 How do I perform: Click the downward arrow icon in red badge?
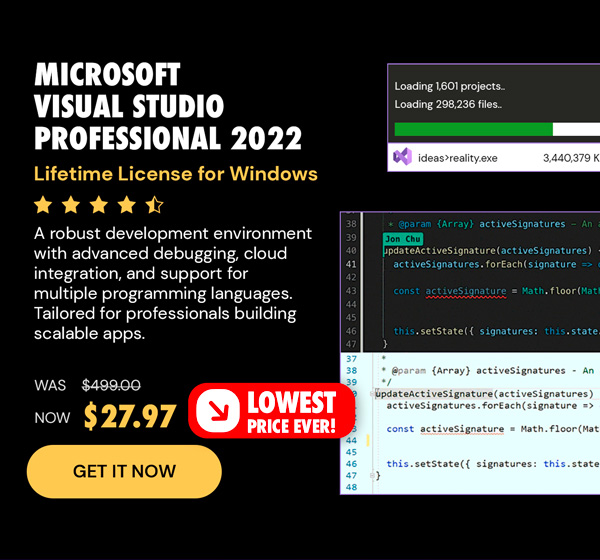point(218,411)
